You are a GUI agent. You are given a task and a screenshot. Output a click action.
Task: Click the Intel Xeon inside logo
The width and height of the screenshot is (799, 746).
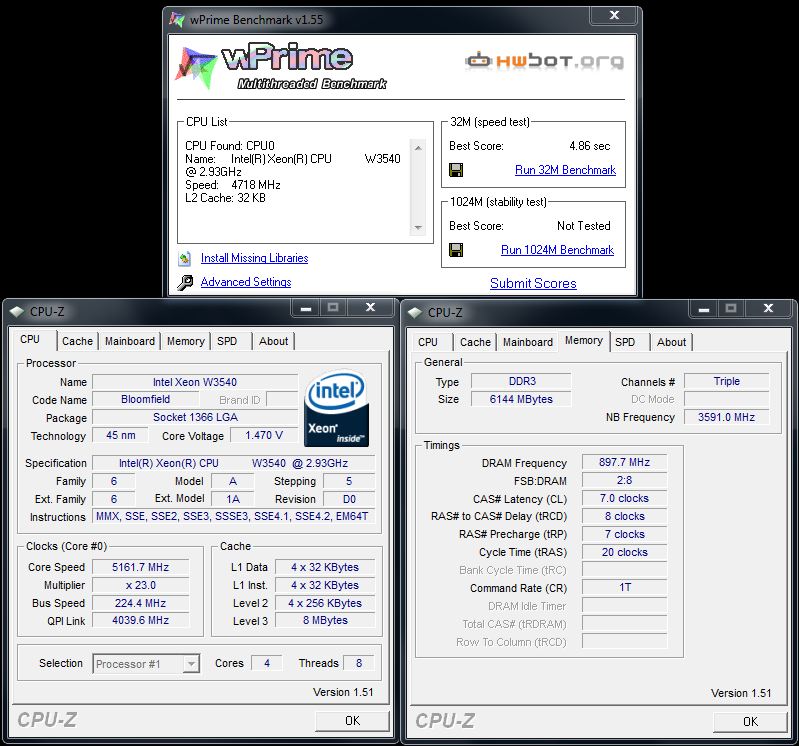[336, 409]
